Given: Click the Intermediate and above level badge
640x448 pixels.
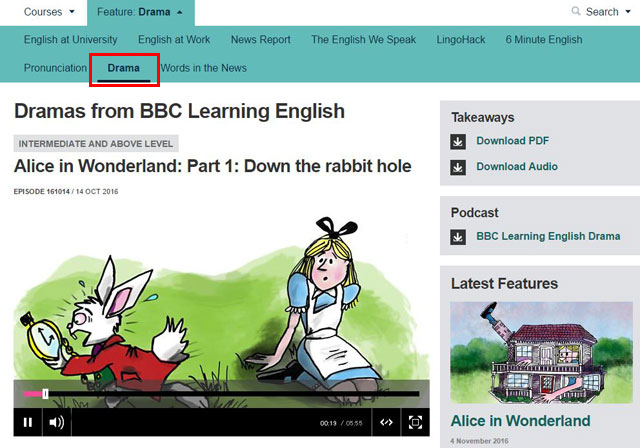Looking at the screenshot, I should pyautogui.click(x=96, y=144).
